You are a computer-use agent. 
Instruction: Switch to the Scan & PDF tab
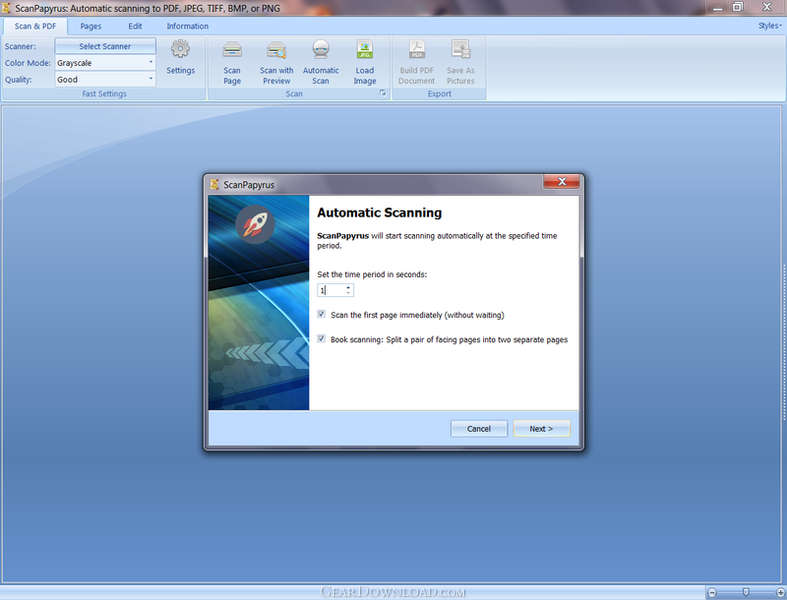pyautogui.click(x=35, y=26)
